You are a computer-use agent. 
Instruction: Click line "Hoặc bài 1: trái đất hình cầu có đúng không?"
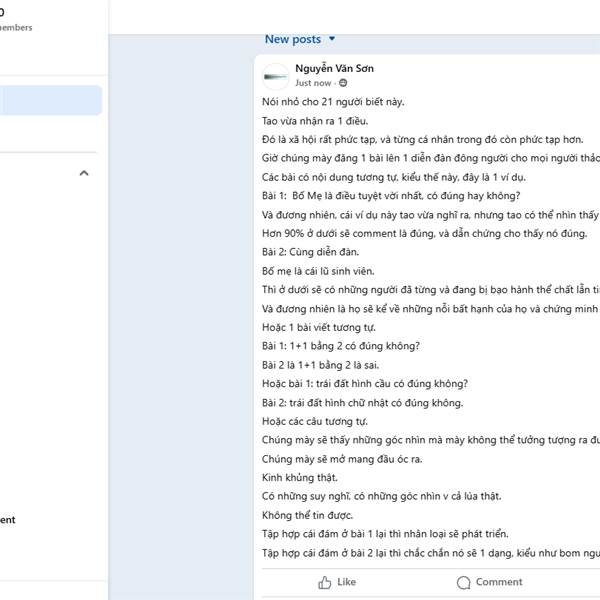pyautogui.click(x=365, y=384)
